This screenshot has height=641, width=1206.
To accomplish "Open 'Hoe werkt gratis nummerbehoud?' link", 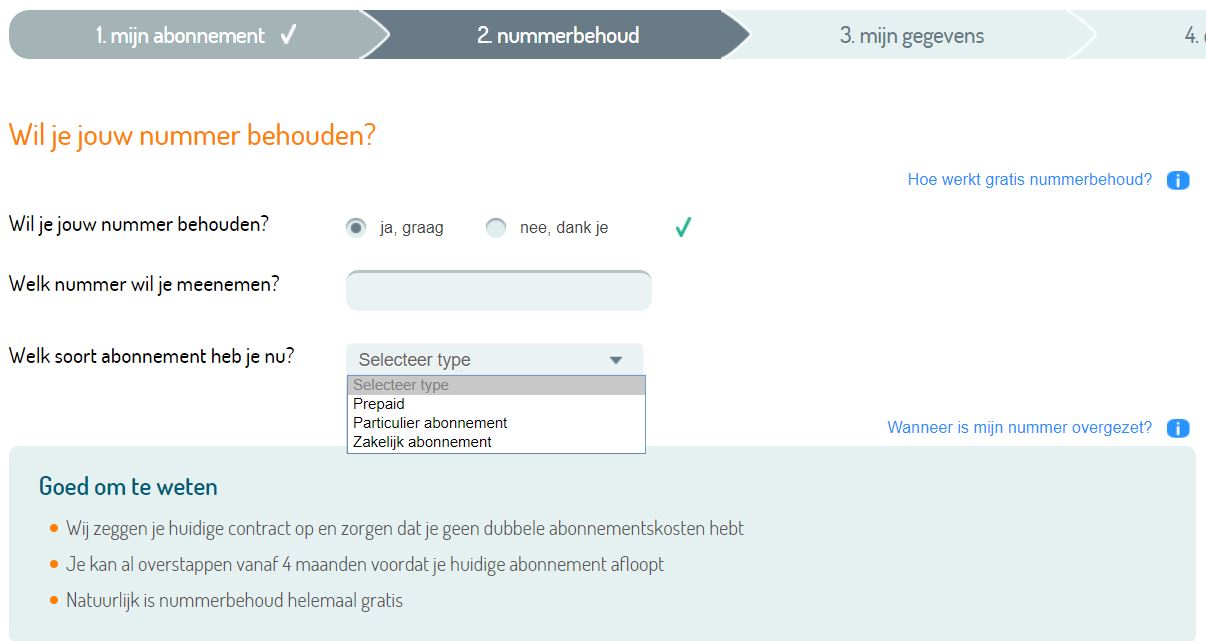I will pos(1027,180).
